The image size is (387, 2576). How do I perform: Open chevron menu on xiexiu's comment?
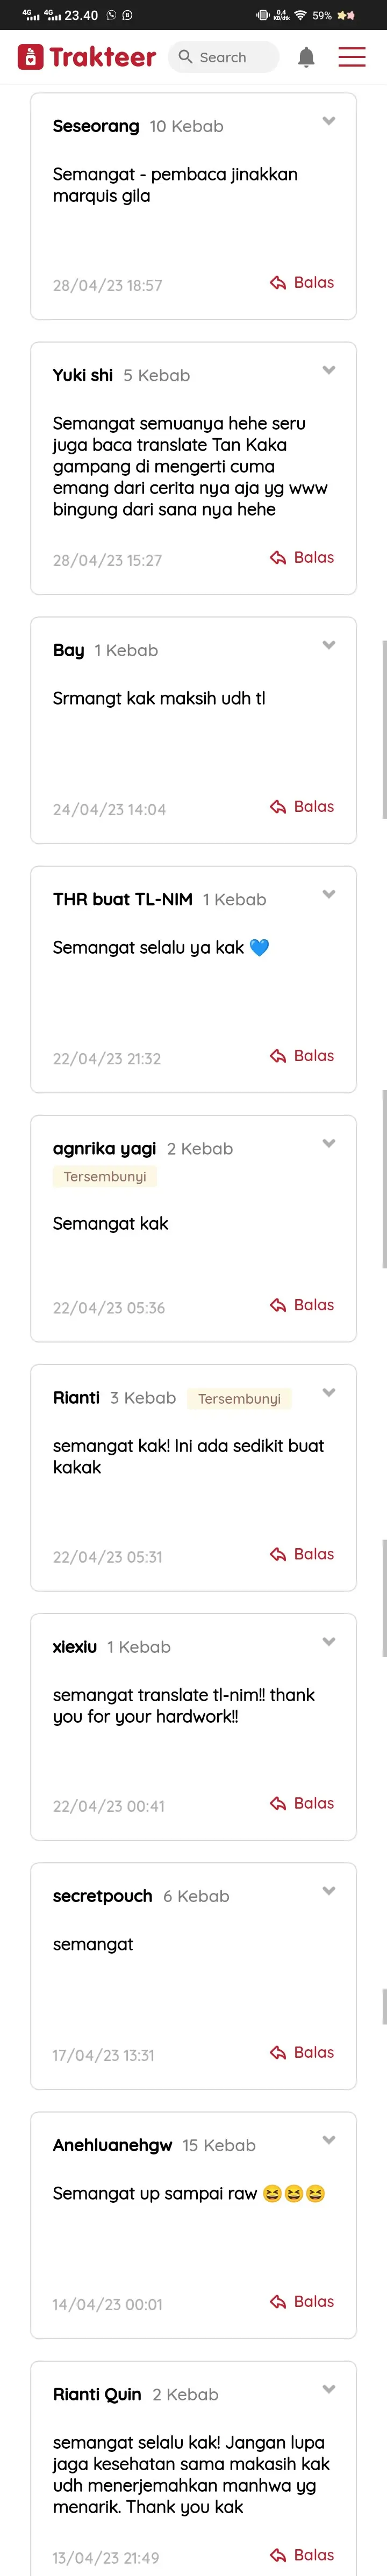pyautogui.click(x=328, y=1642)
